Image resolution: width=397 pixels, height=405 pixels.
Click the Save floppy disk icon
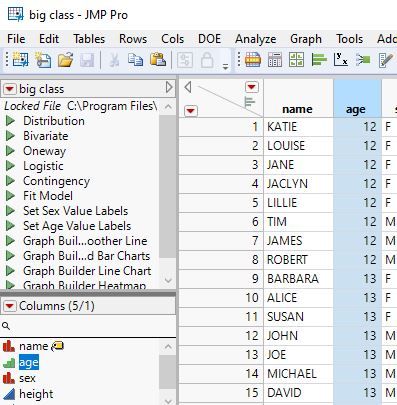87,60
